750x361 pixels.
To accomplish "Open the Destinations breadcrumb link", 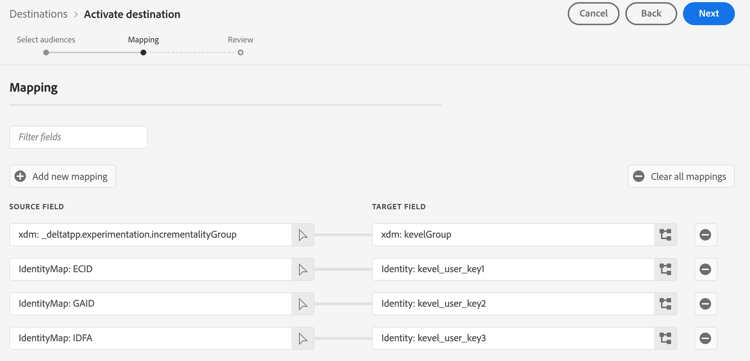I will pos(38,14).
